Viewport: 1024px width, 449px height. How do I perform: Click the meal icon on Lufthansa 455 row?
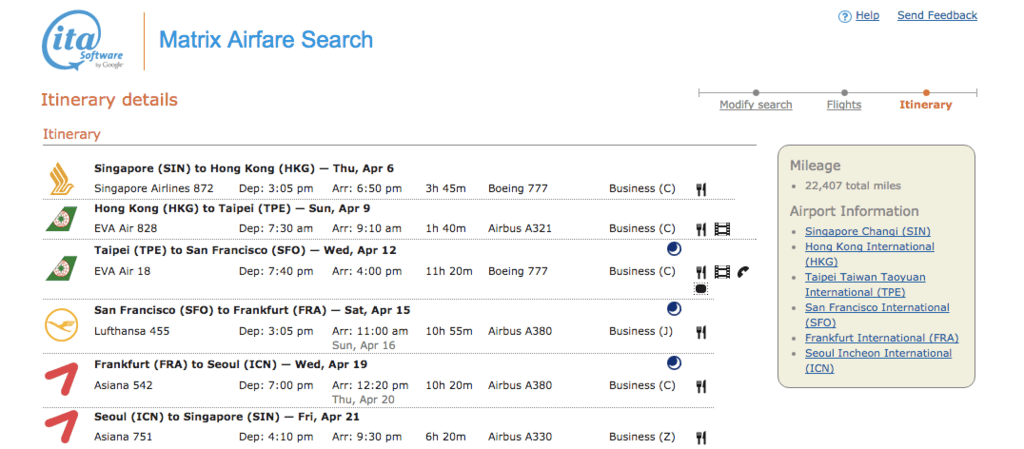702,331
